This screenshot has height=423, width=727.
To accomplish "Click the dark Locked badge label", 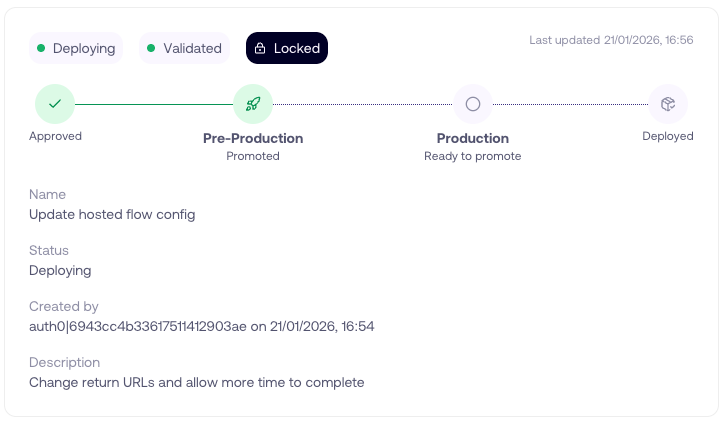I will click(x=297, y=48).
